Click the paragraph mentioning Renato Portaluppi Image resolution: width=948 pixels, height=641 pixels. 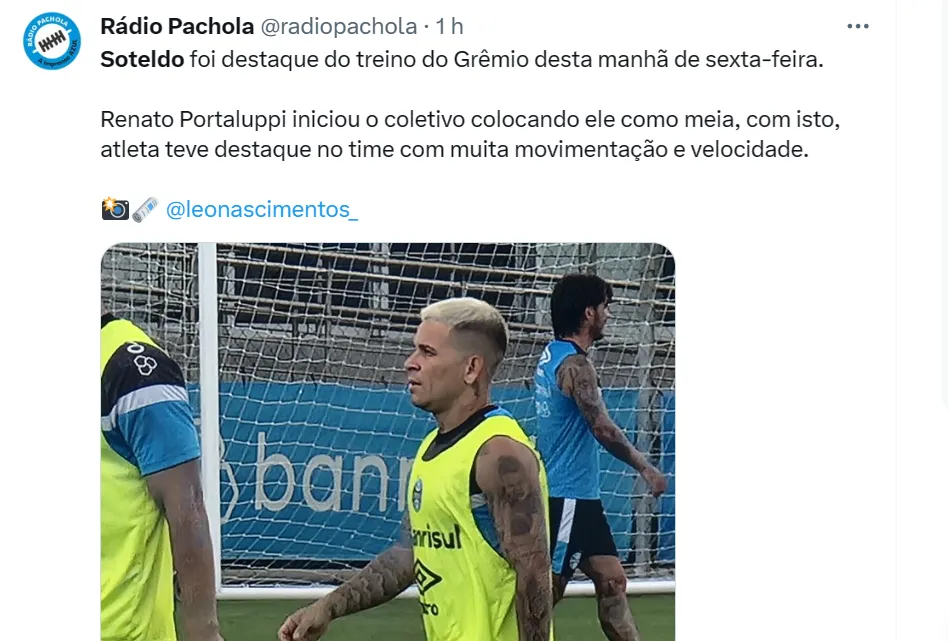(470, 134)
